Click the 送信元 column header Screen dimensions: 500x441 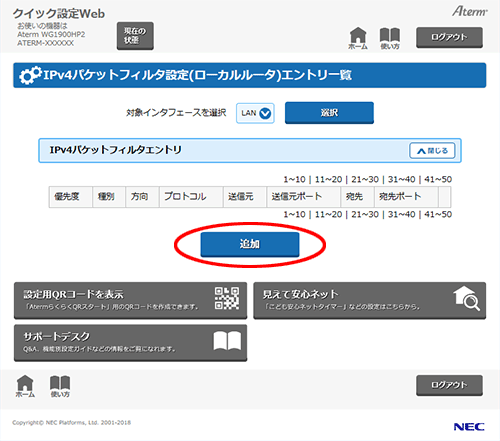coord(245,197)
